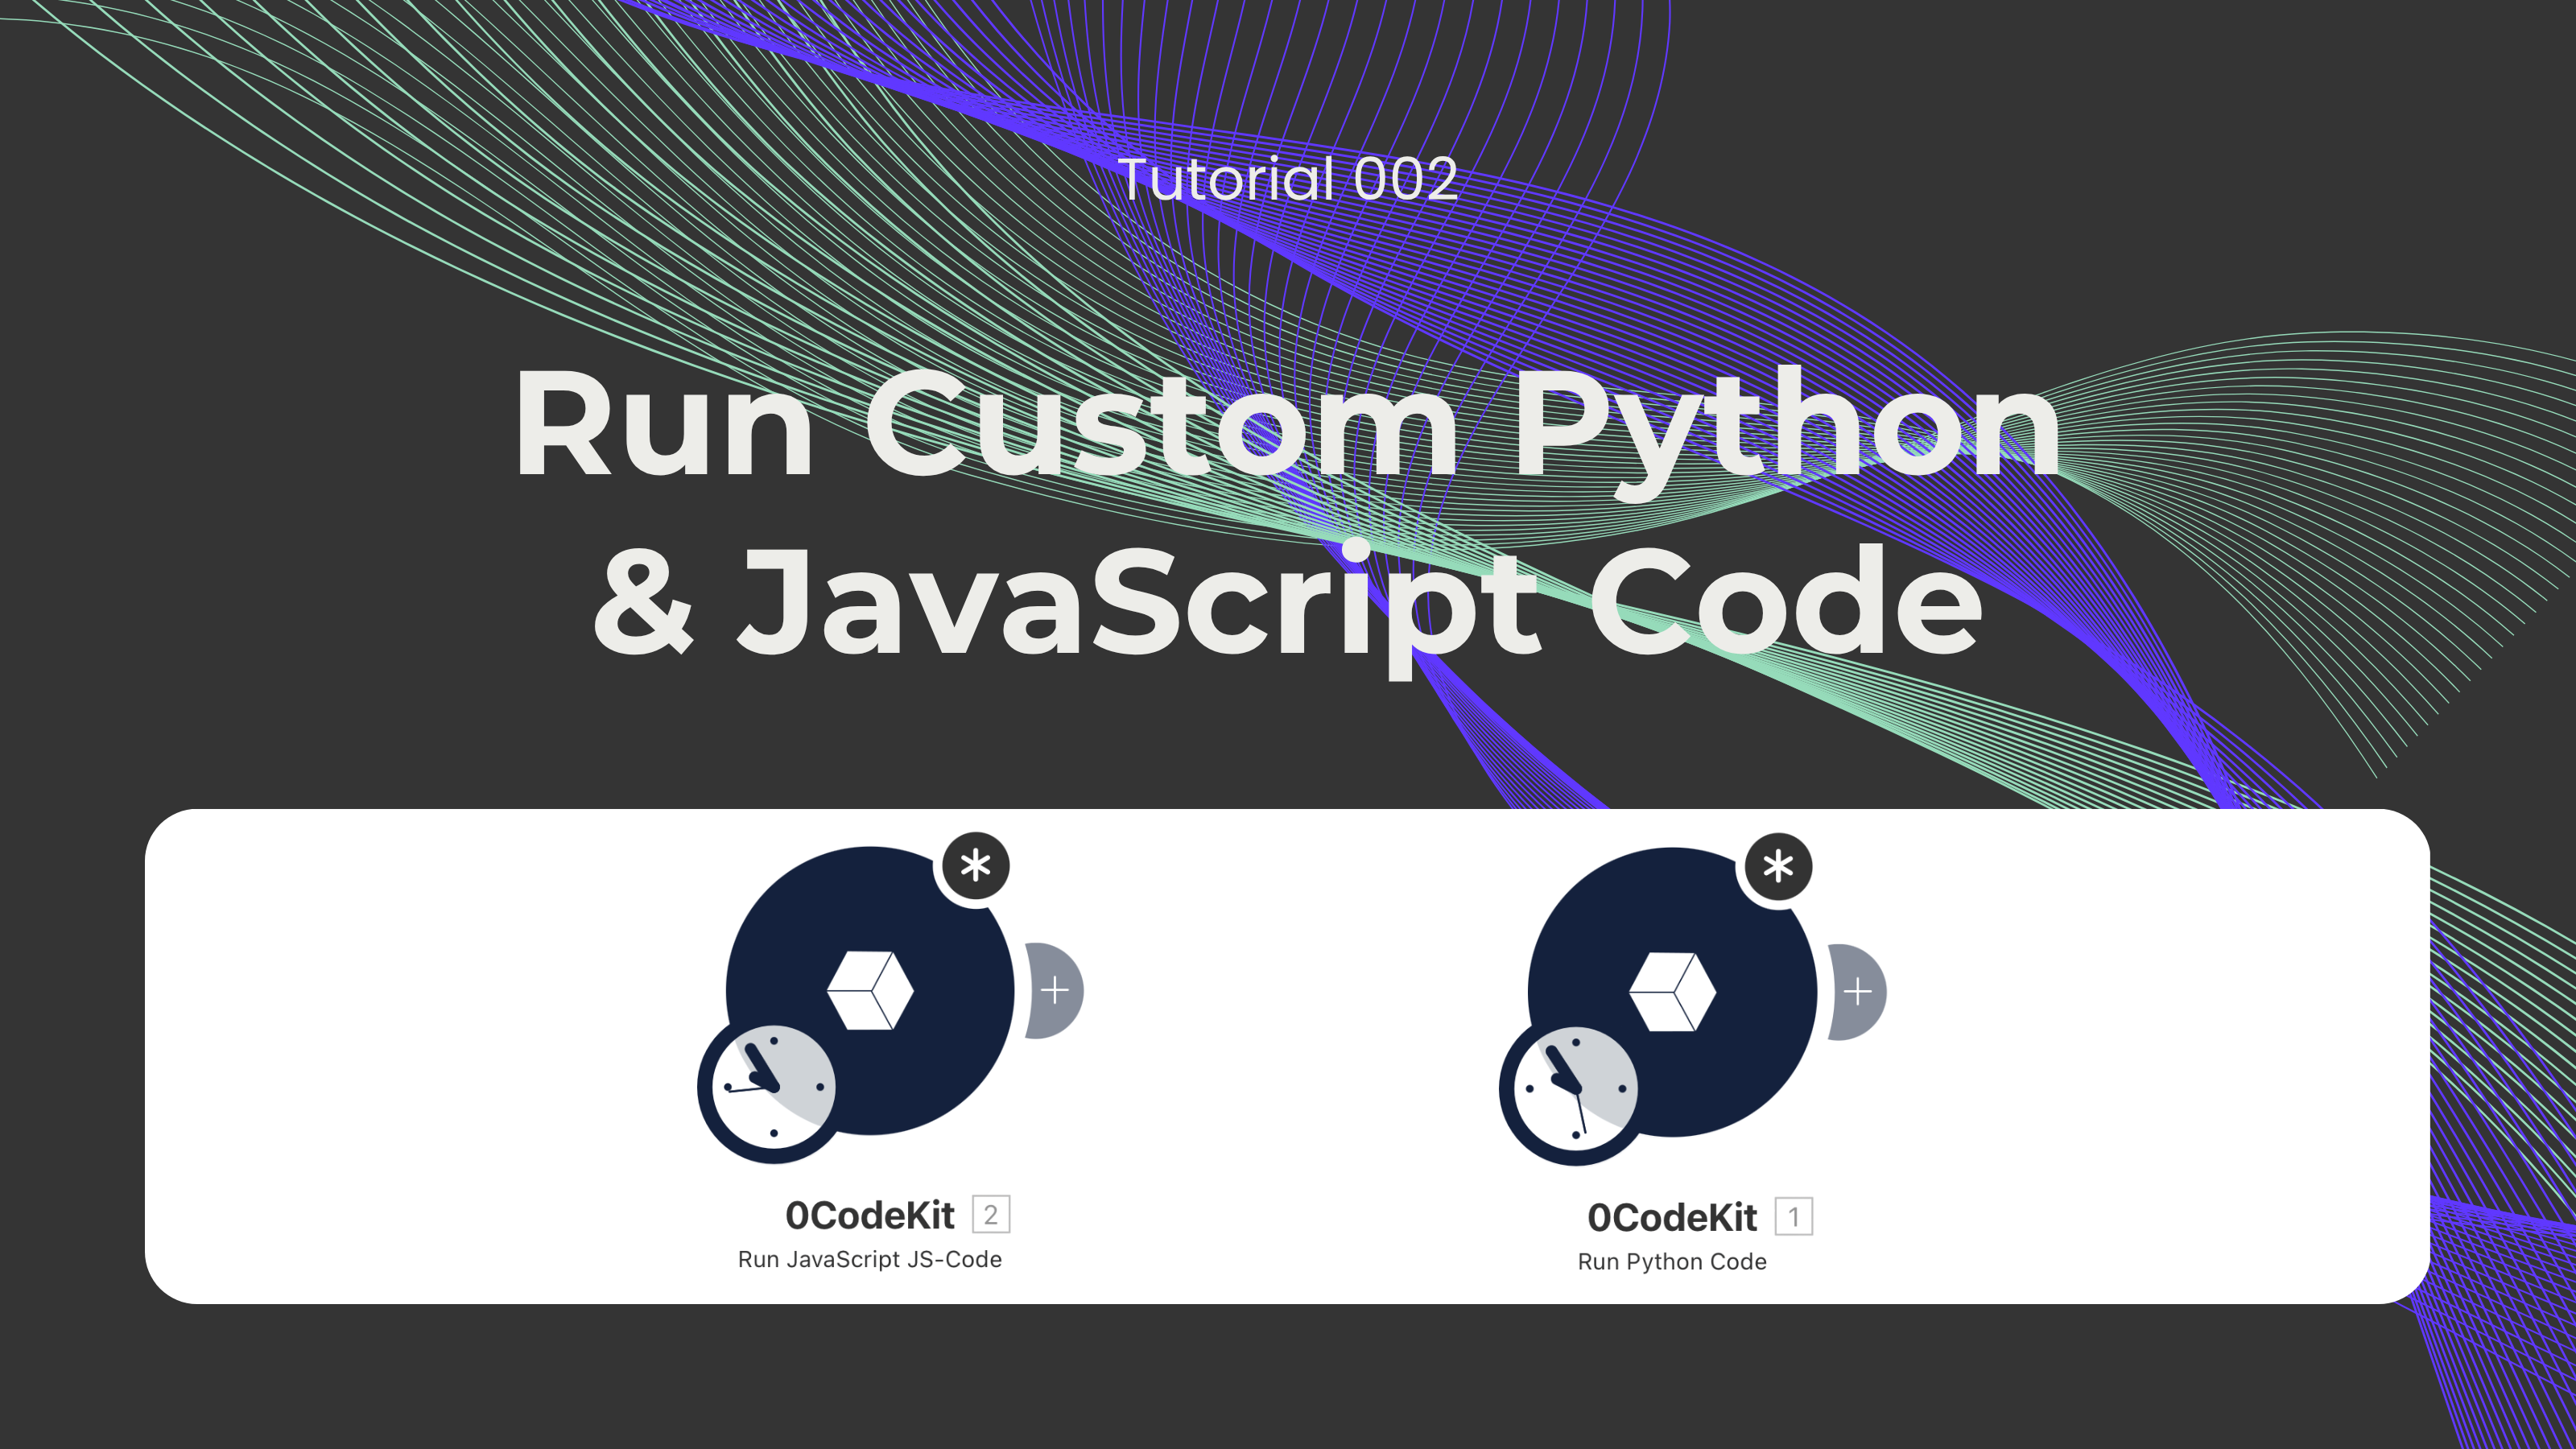This screenshot has height=1449, width=2576.
Task: Add a module after the JavaScript node
Action: pos(1055,991)
